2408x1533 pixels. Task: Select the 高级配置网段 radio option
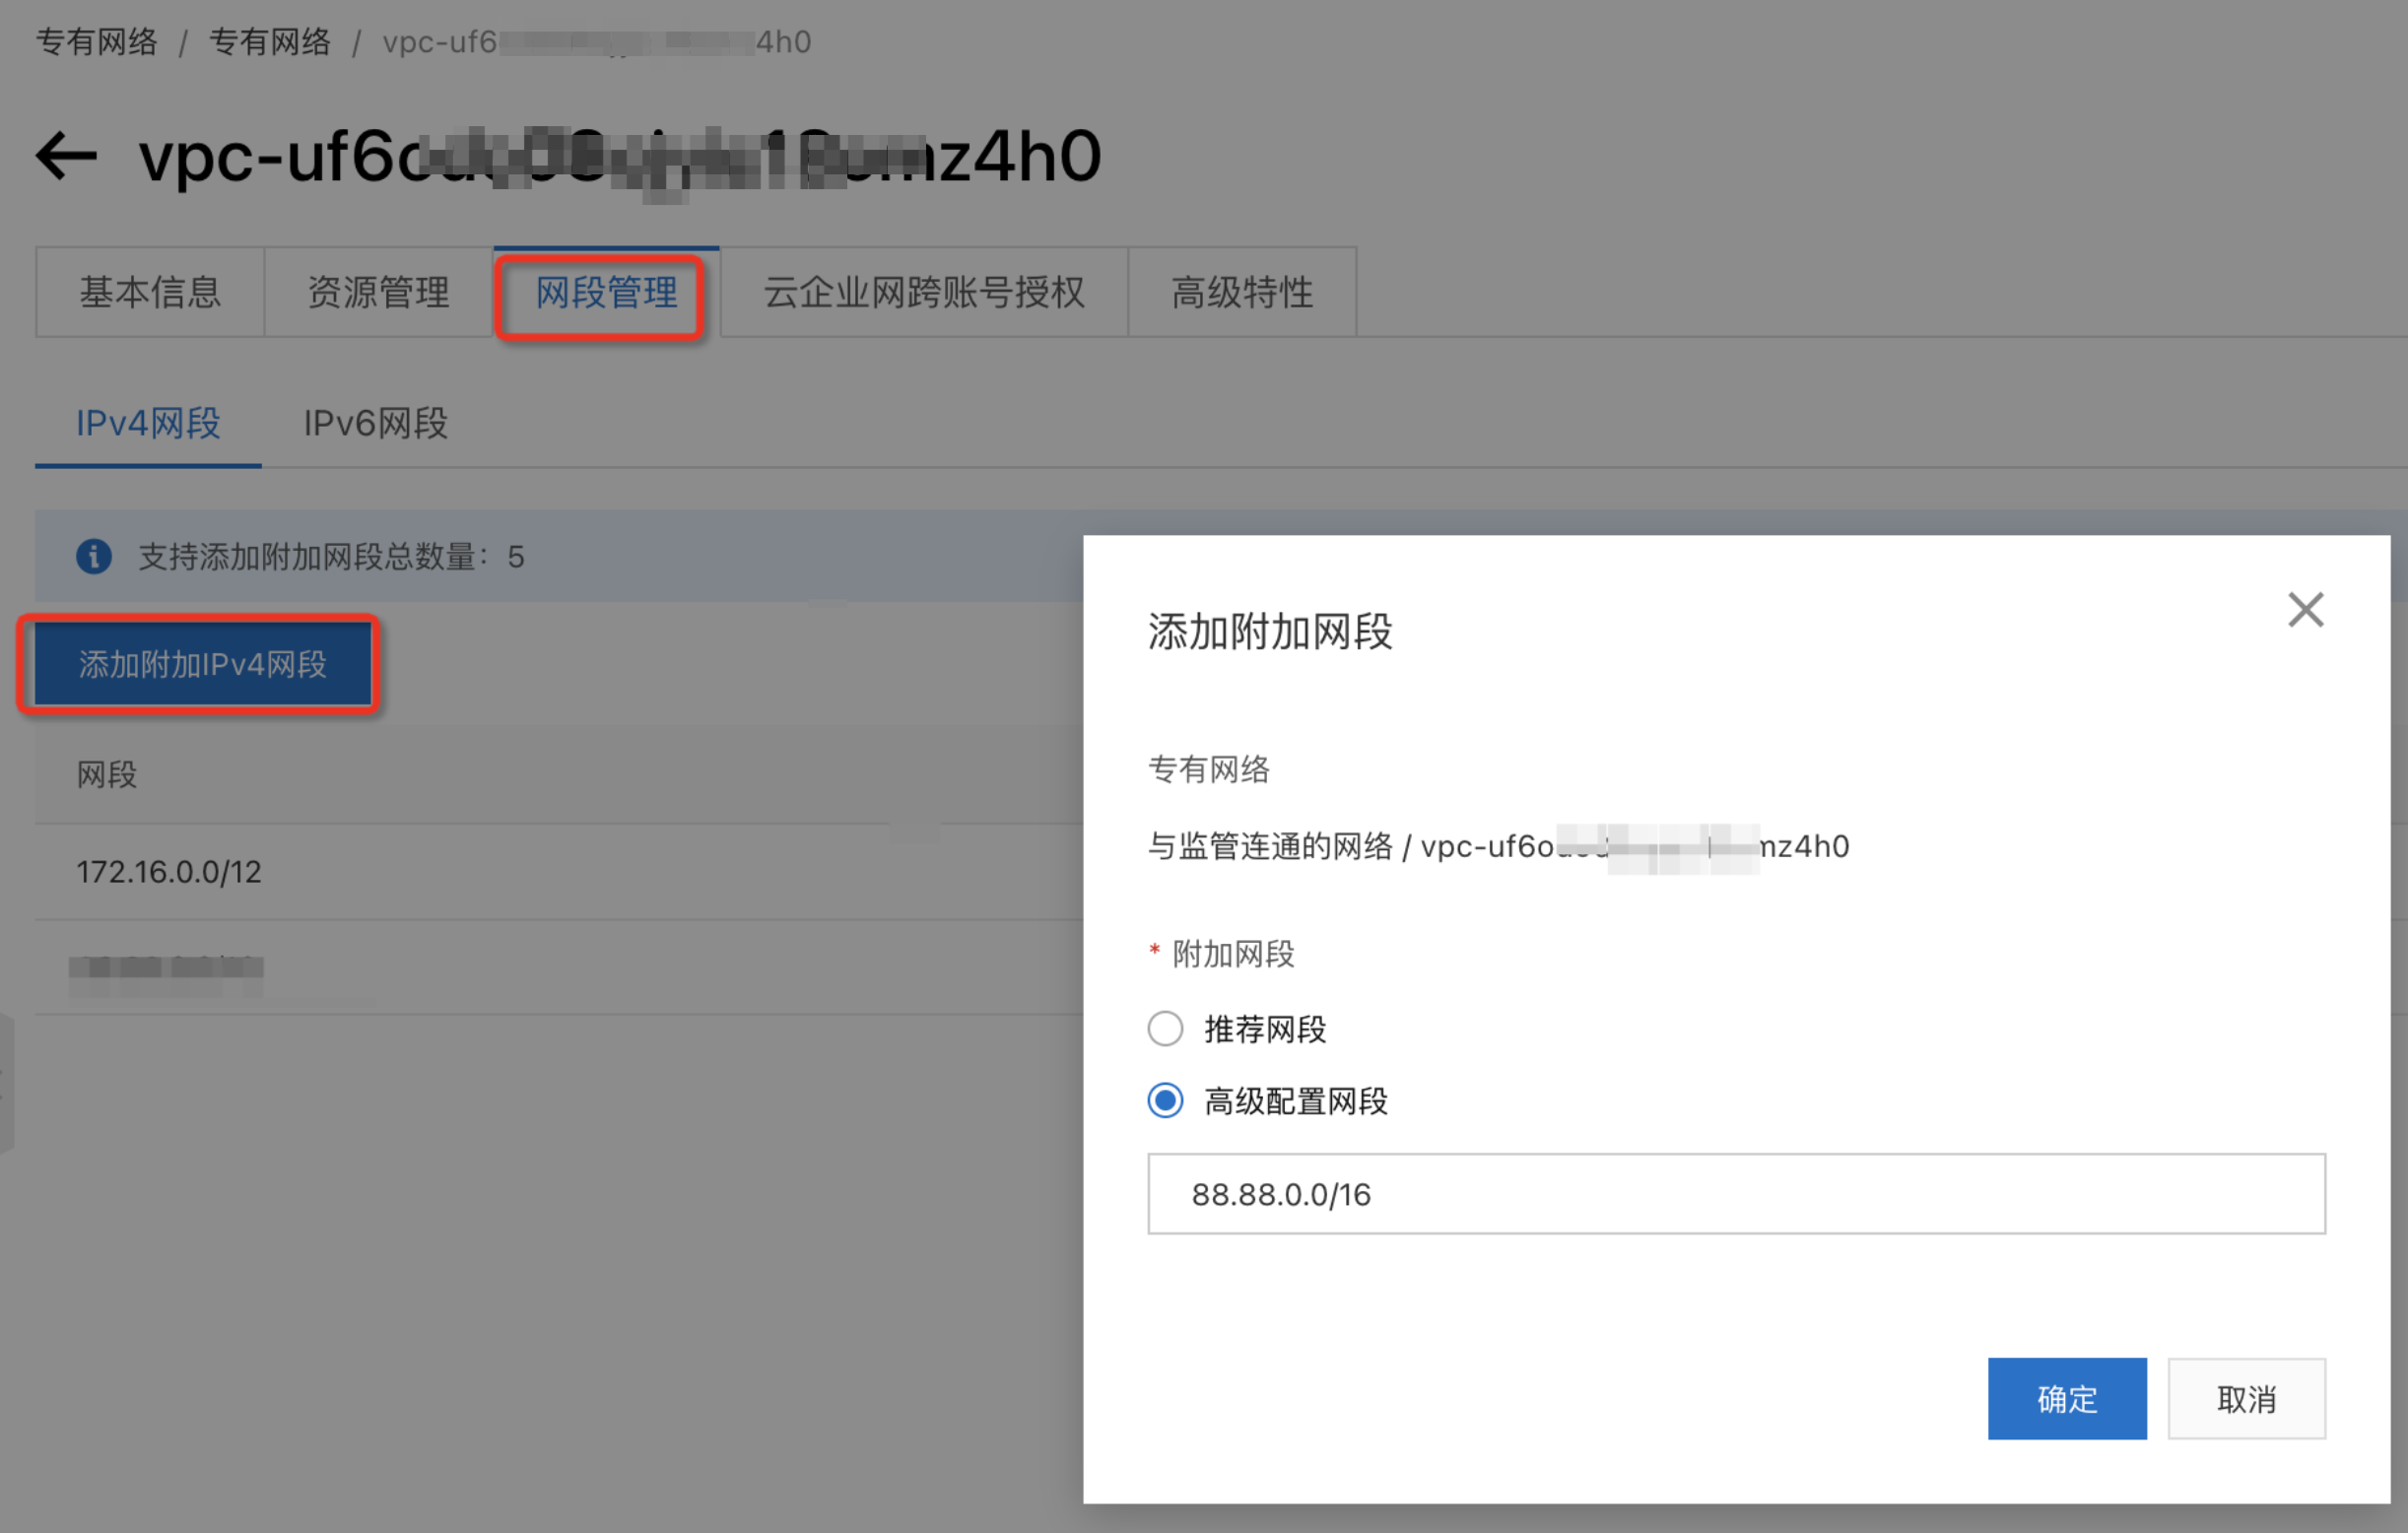pyautogui.click(x=1165, y=1101)
